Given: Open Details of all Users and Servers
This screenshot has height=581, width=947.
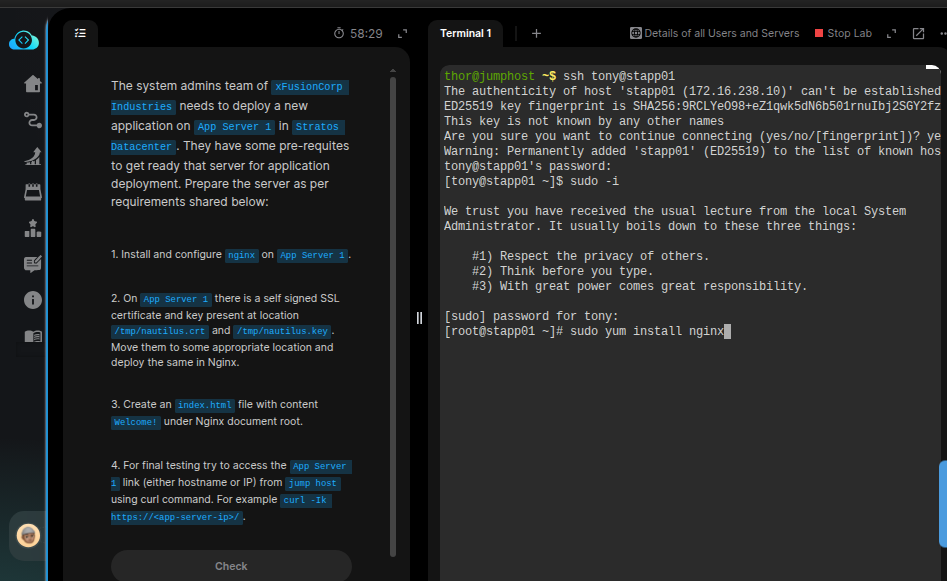Looking at the screenshot, I should pyautogui.click(x=714, y=33).
